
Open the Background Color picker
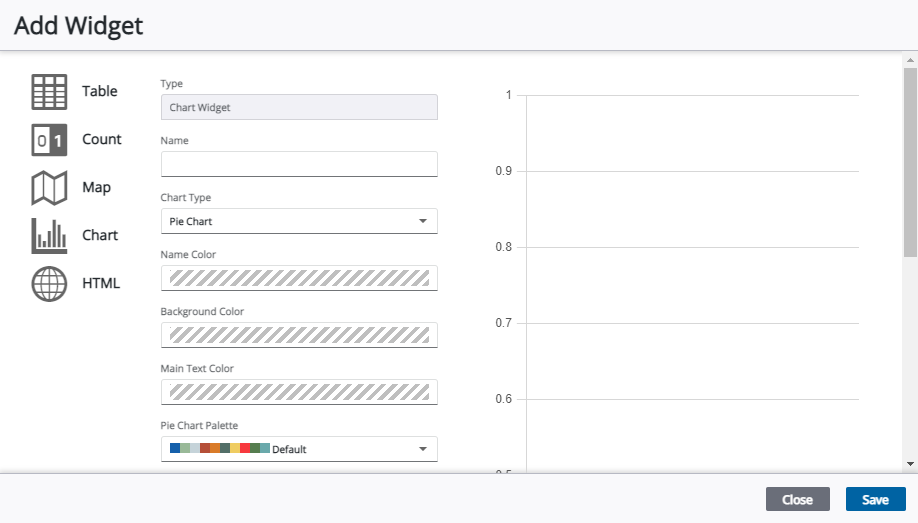298,335
